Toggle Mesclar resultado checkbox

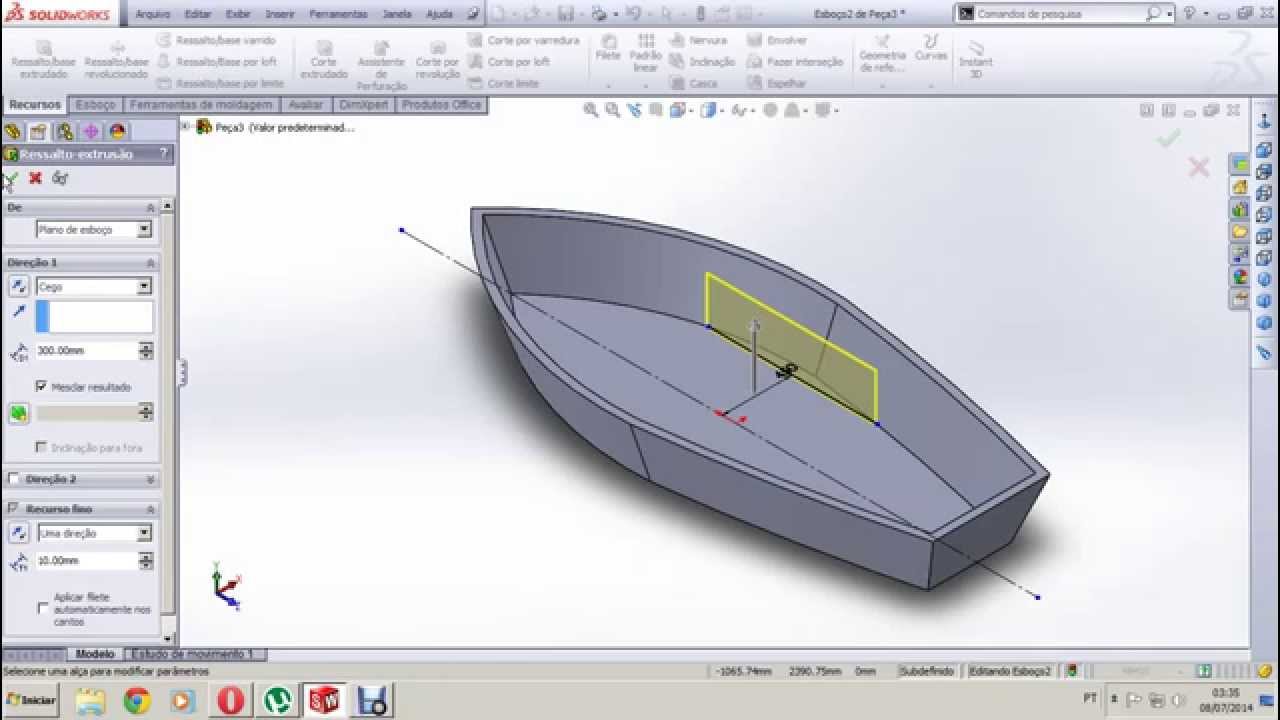41,386
